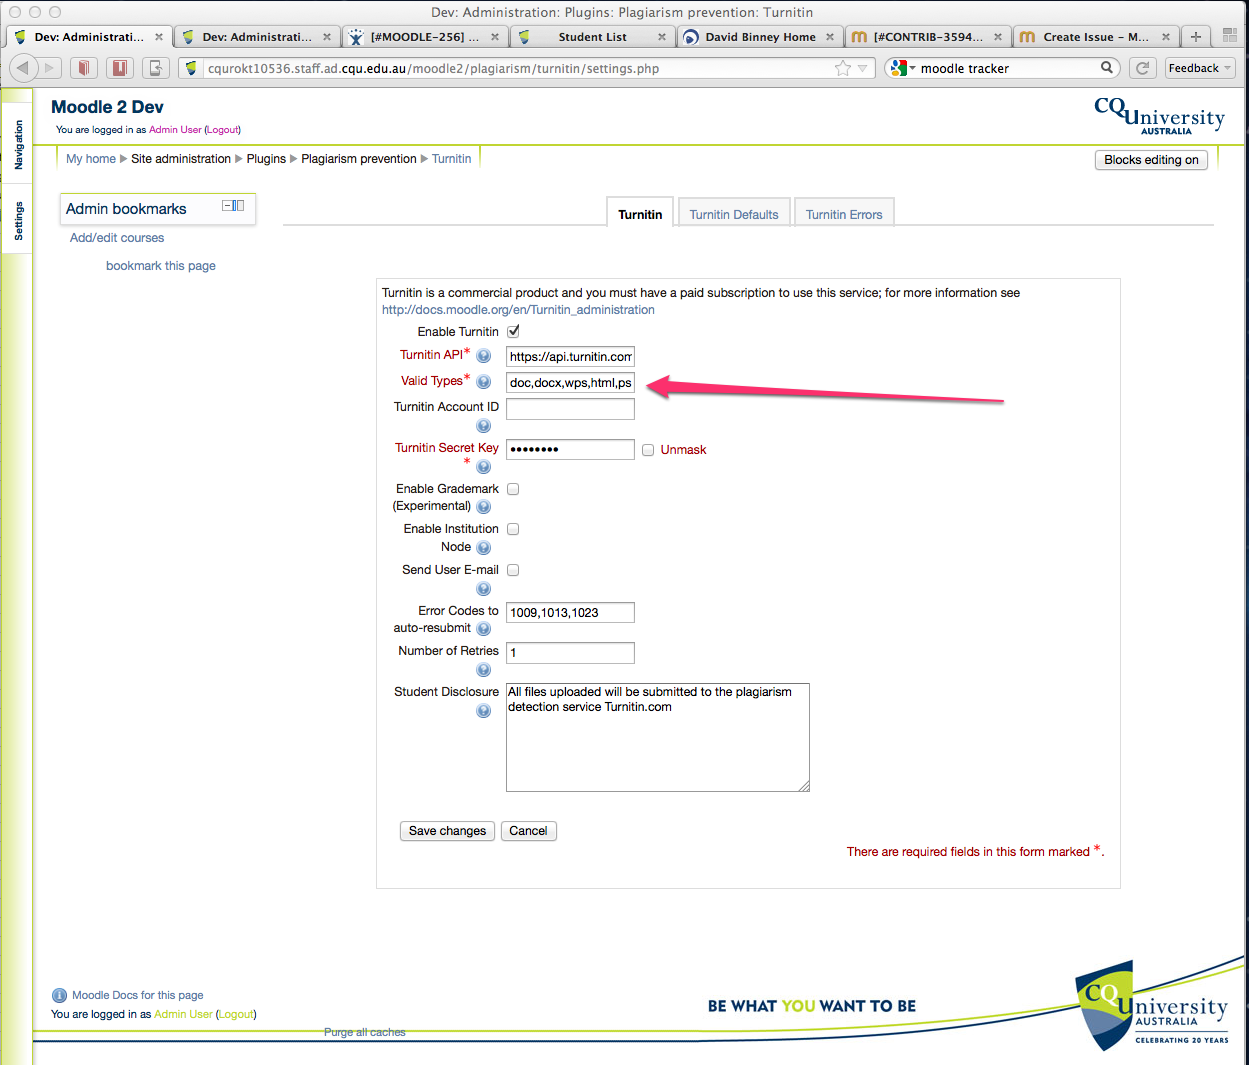Click into the Turnitin API text field

pyautogui.click(x=570, y=357)
